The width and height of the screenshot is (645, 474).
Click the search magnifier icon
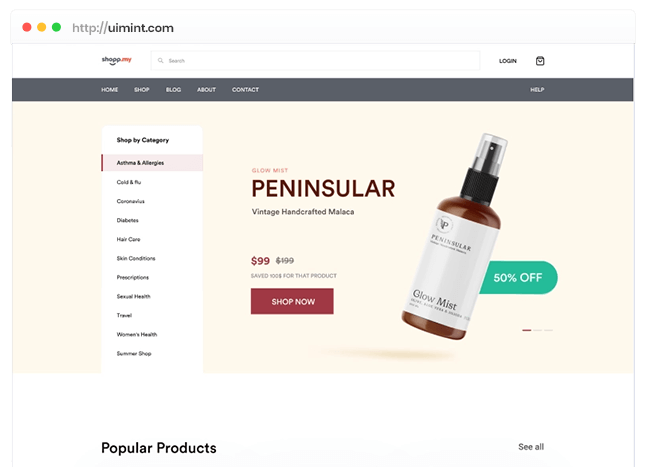(x=160, y=60)
